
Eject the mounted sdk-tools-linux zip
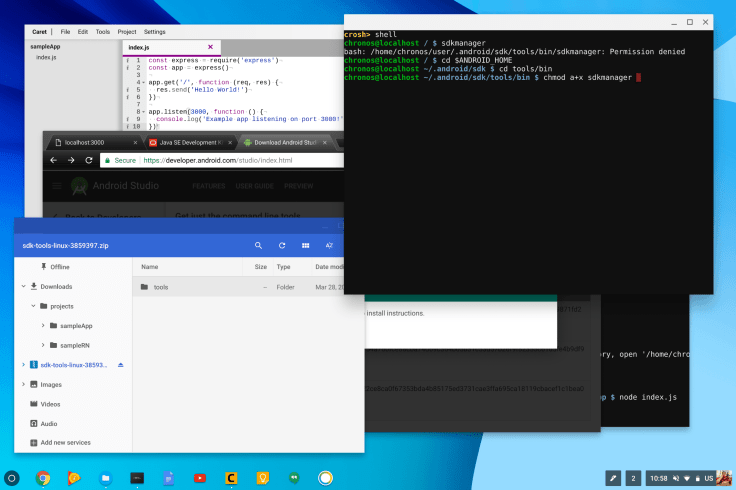121,365
